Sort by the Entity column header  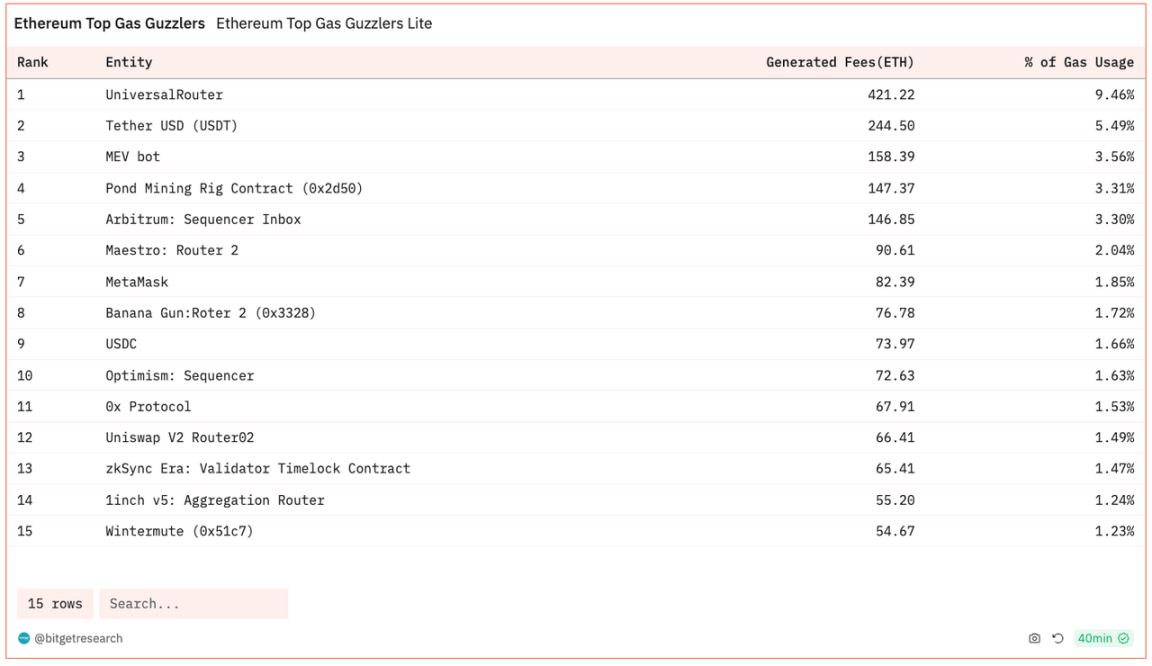[129, 62]
